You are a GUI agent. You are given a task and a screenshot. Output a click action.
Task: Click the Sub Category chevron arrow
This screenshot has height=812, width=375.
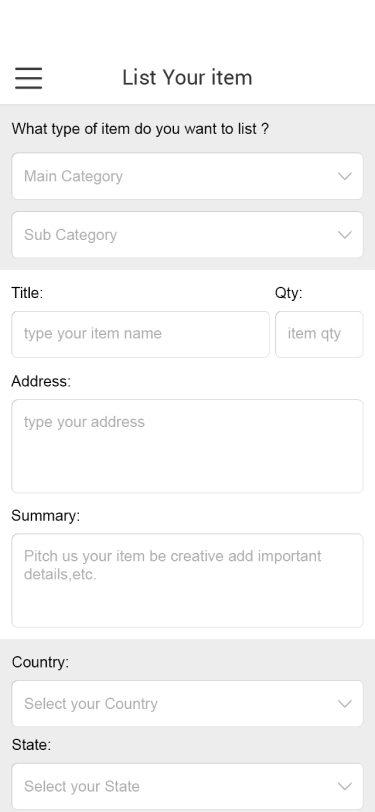click(344, 235)
